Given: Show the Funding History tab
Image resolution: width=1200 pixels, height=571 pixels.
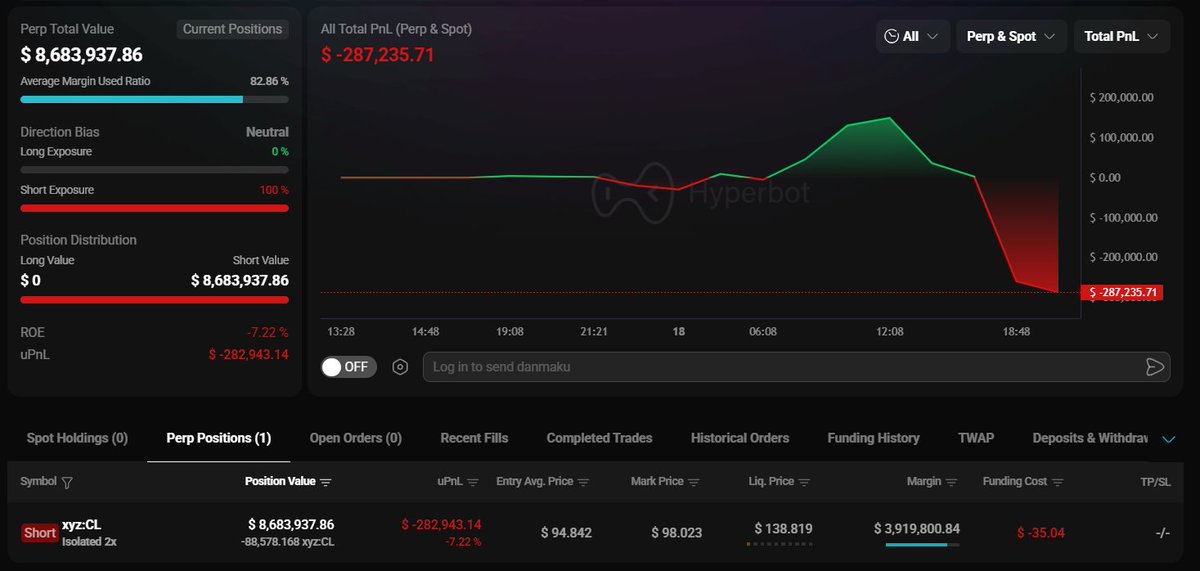Looking at the screenshot, I should [x=873, y=438].
